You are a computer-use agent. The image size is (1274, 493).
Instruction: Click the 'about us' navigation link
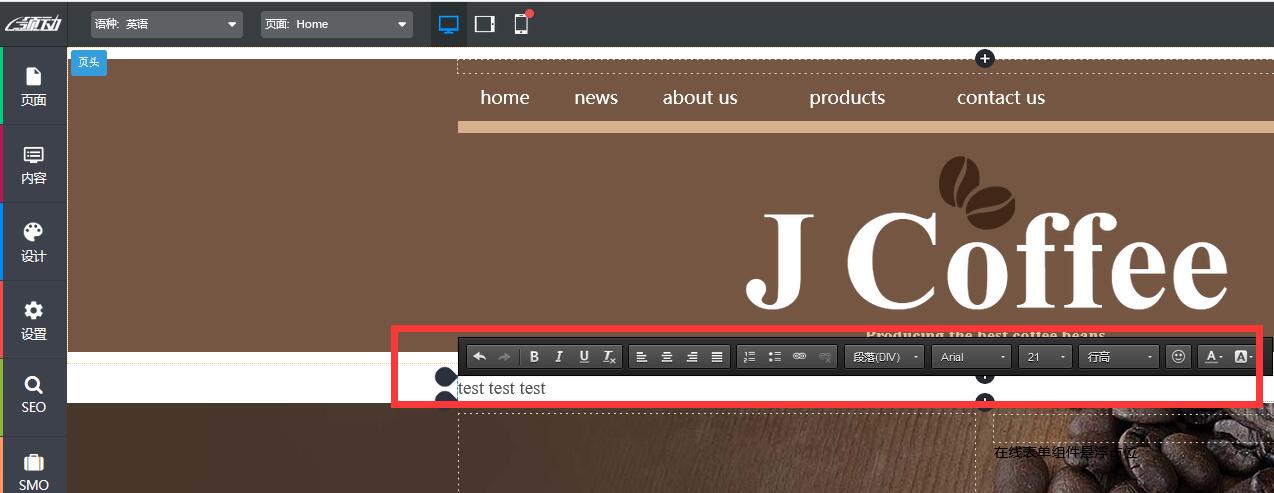(x=699, y=98)
